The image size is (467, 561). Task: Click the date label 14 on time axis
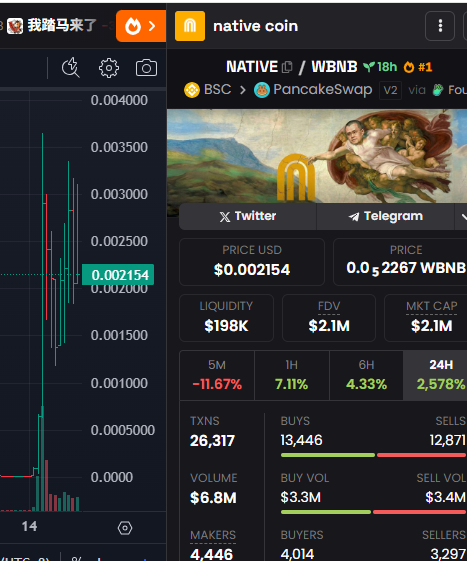(x=29, y=526)
